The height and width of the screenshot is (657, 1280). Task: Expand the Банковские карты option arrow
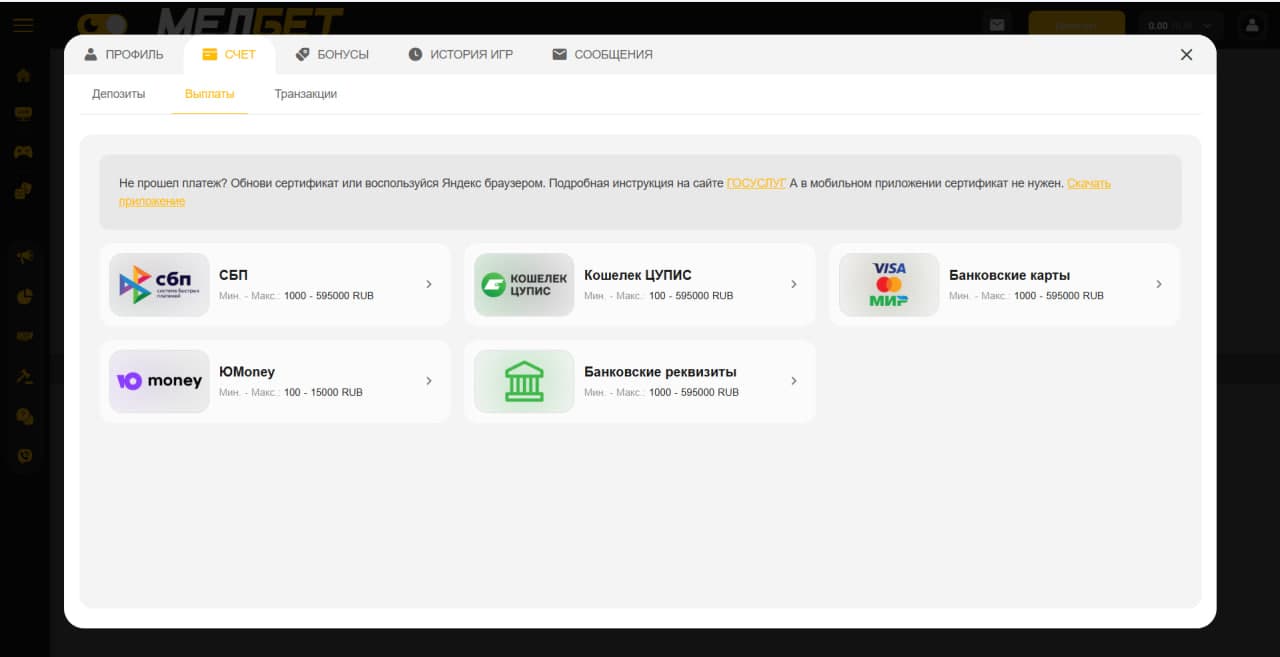[1159, 284]
